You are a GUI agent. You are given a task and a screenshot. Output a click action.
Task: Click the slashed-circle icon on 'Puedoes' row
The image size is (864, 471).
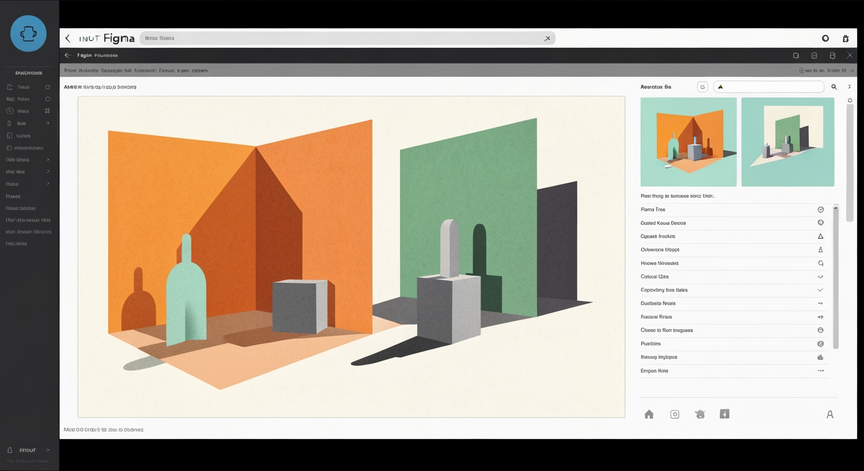click(x=820, y=344)
